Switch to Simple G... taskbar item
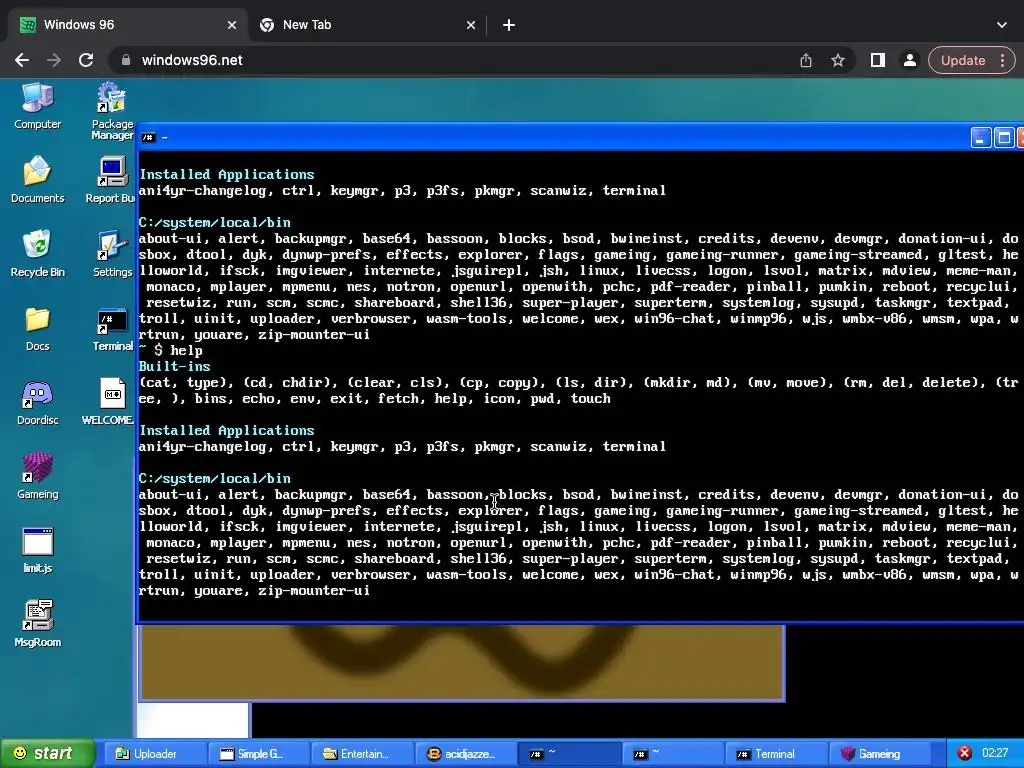 (259, 754)
